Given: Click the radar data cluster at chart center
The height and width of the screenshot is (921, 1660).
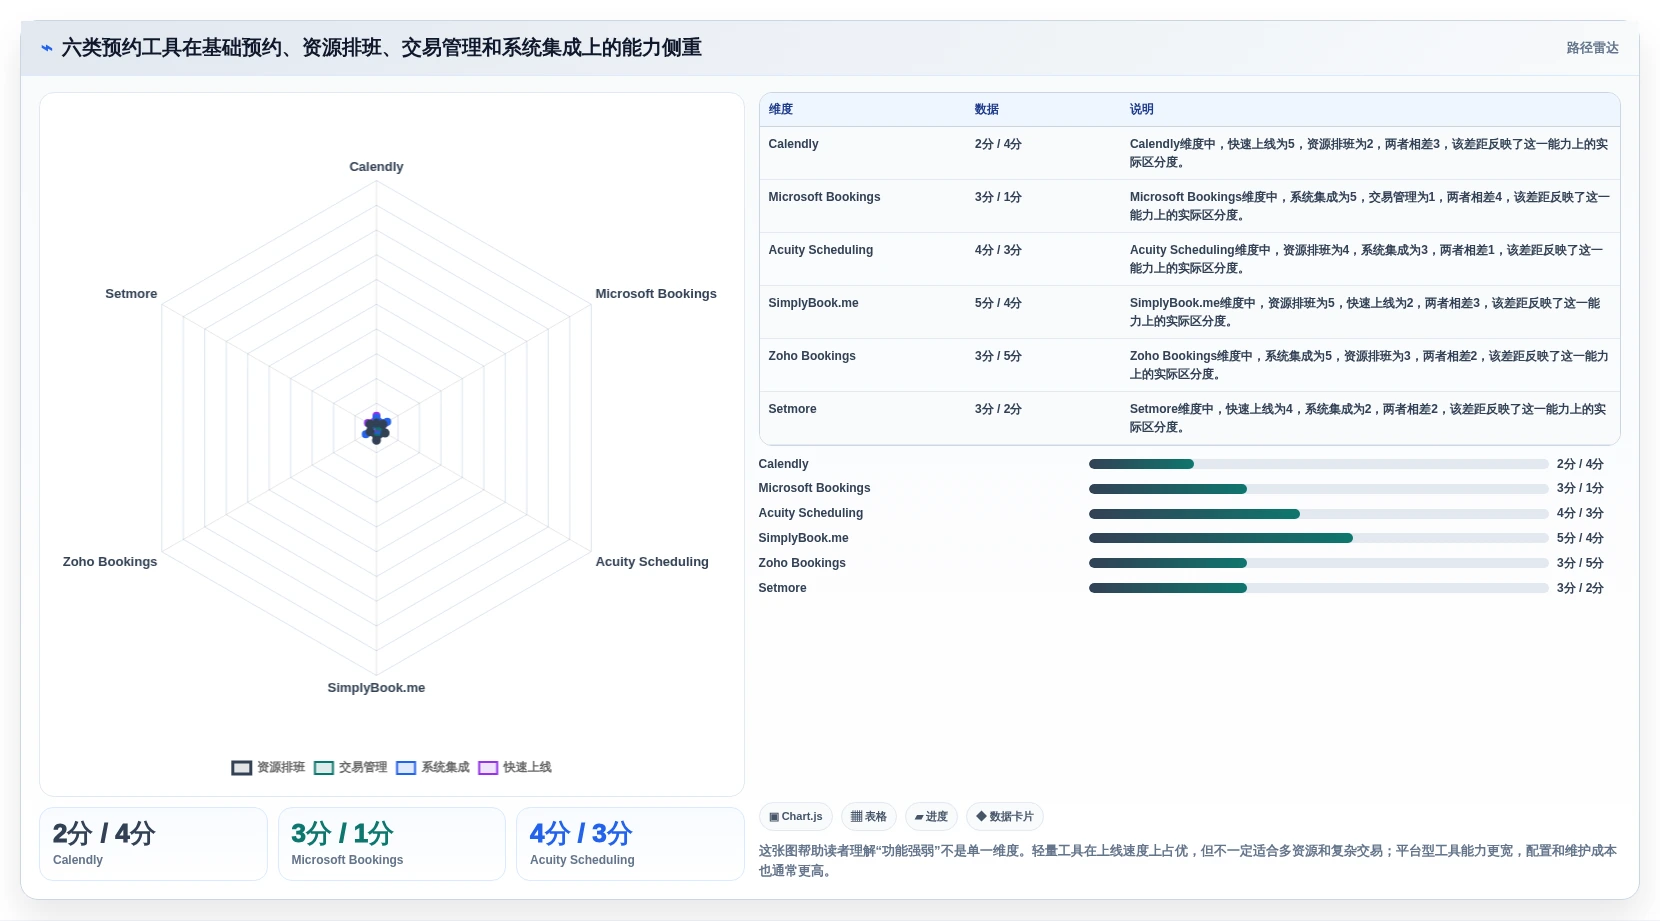Looking at the screenshot, I should click(x=376, y=428).
